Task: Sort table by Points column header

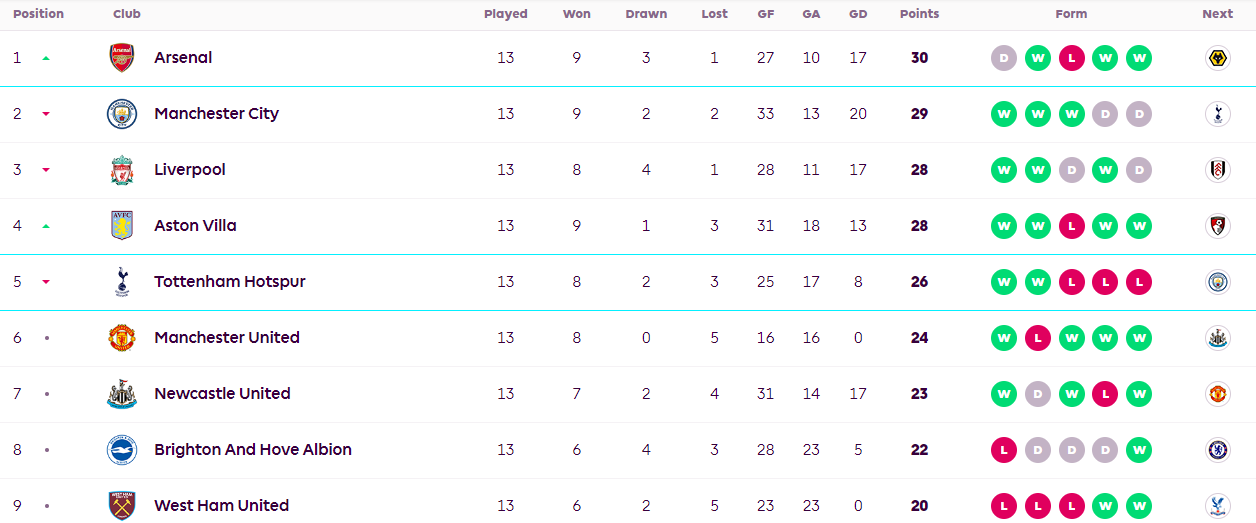Action: (x=919, y=14)
